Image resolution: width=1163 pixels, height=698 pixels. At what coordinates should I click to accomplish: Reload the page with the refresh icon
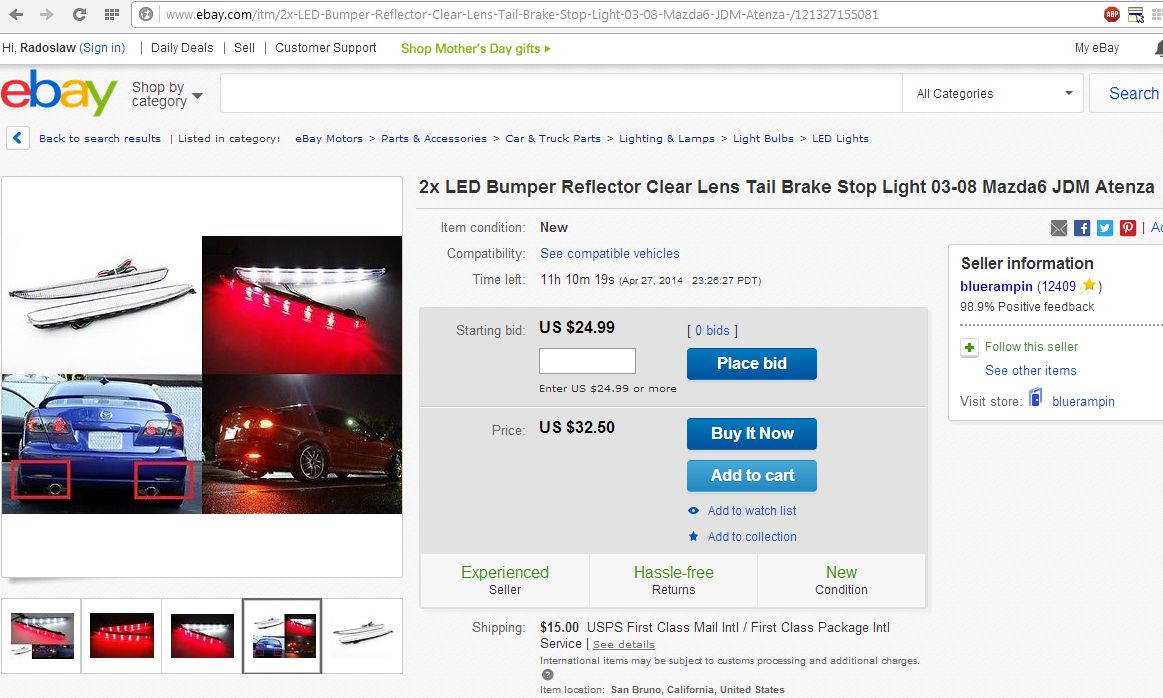[79, 15]
